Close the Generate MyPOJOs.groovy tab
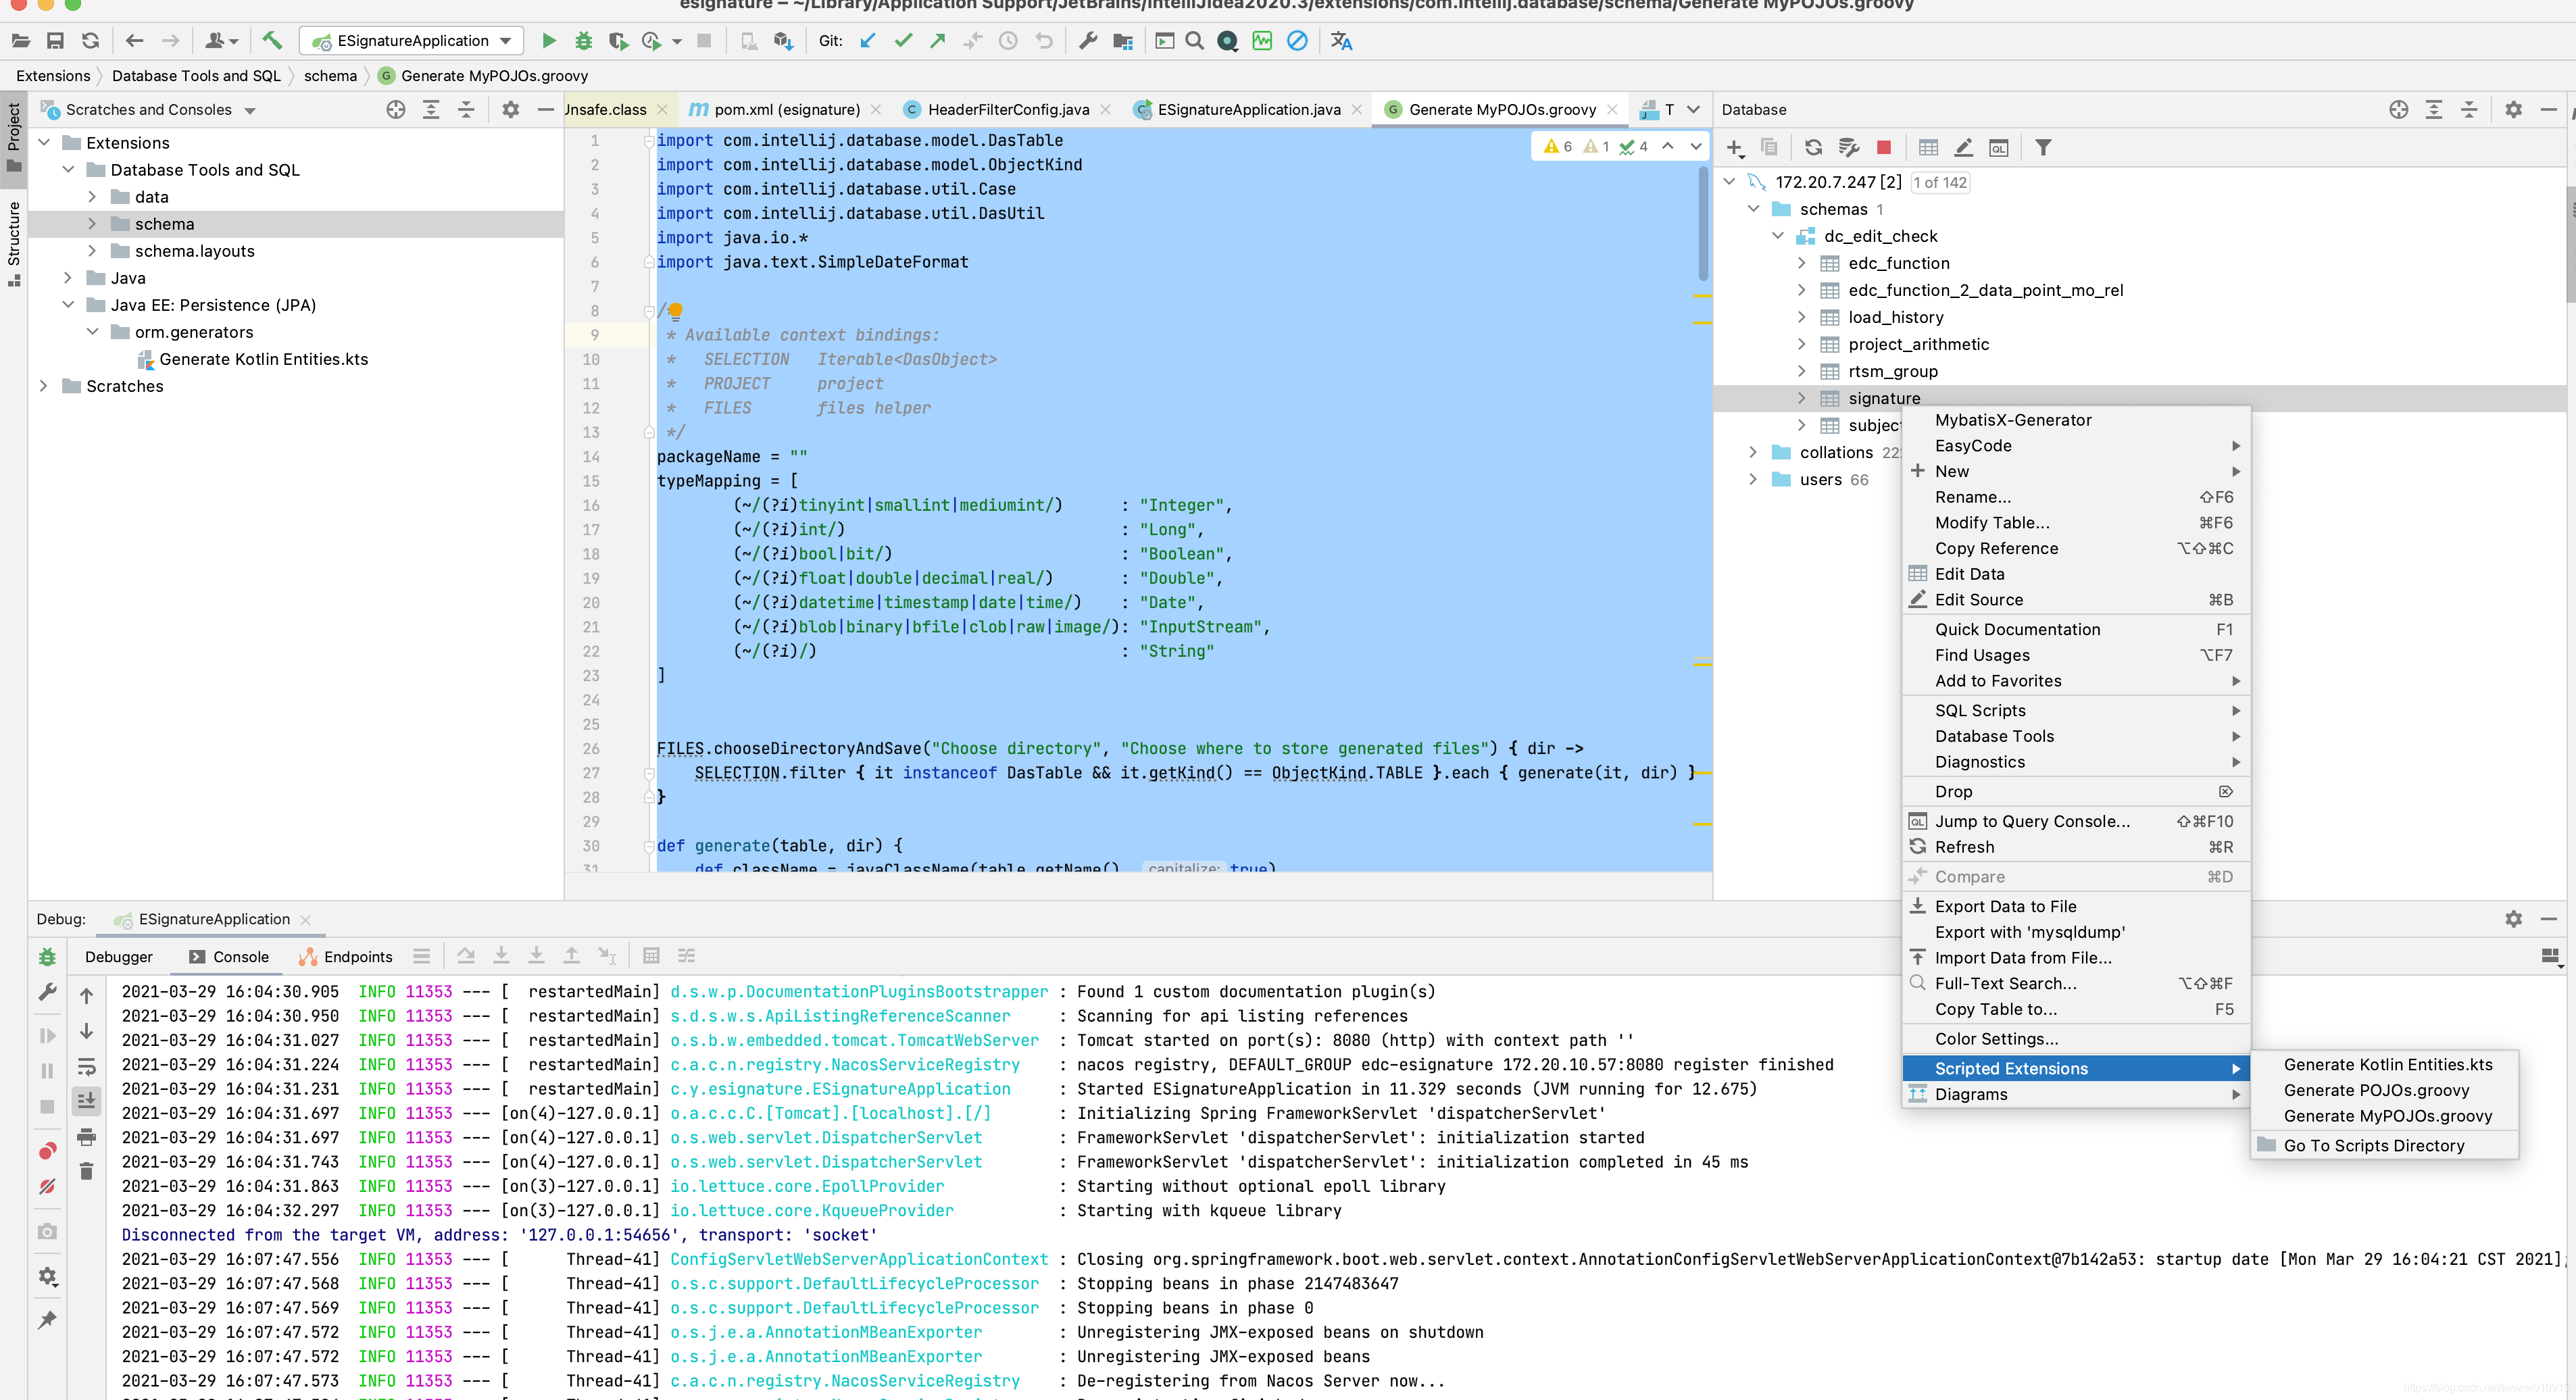 point(1612,110)
